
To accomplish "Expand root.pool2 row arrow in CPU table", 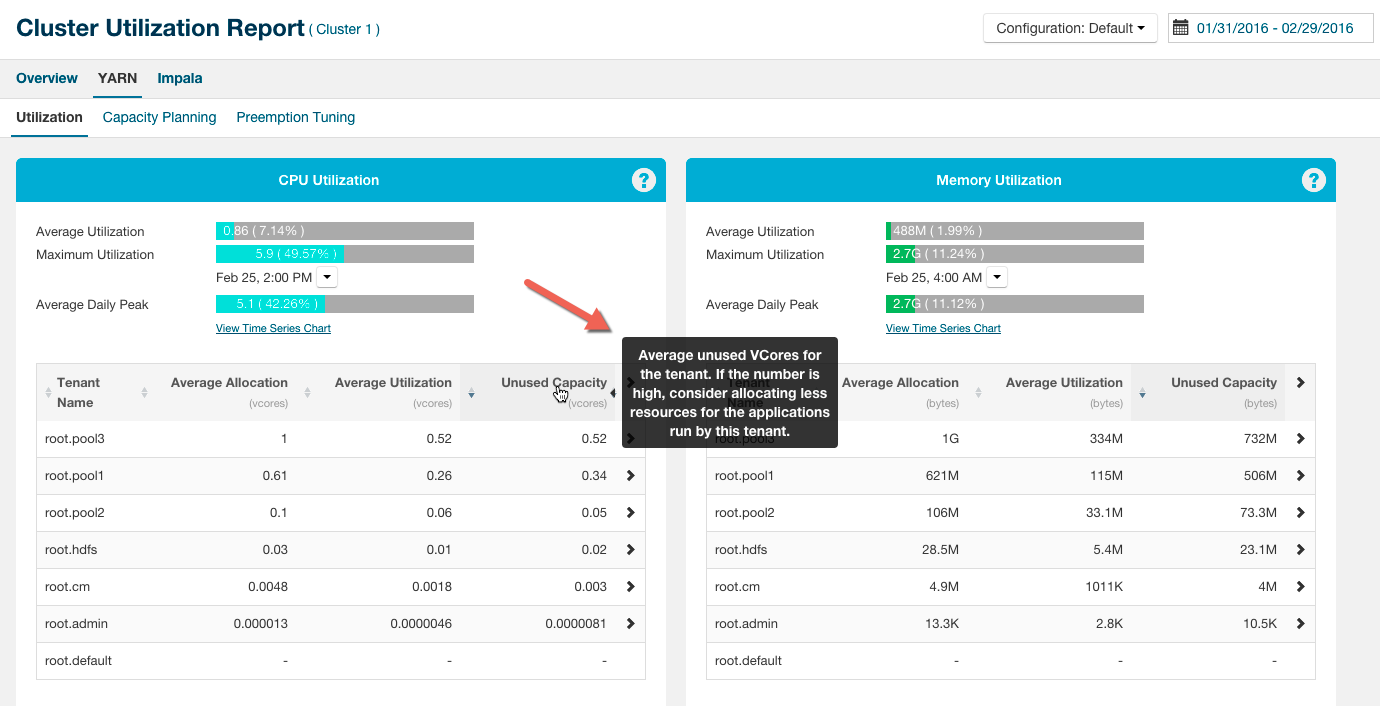I will [630, 513].
